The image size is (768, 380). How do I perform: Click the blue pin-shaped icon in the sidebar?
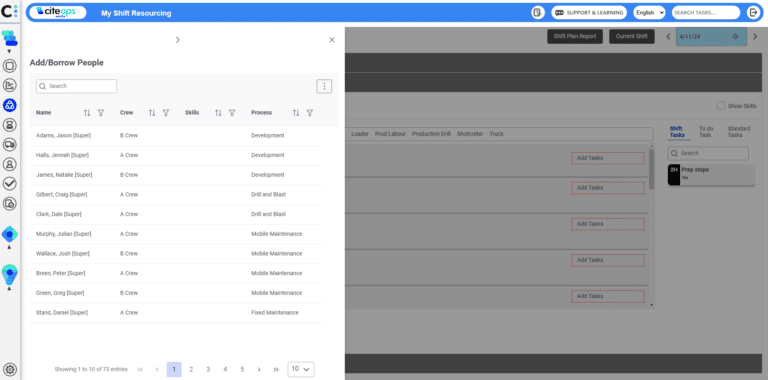[x=10, y=275]
